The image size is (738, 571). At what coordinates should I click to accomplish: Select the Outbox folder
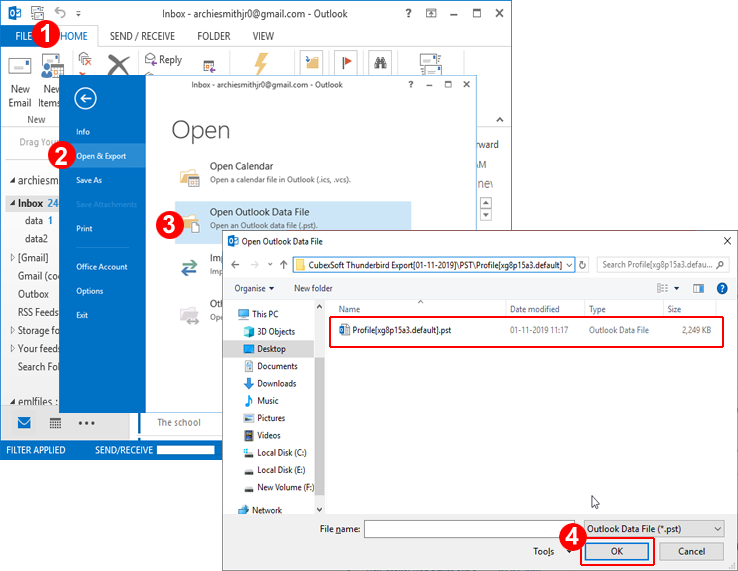click(x=33, y=294)
